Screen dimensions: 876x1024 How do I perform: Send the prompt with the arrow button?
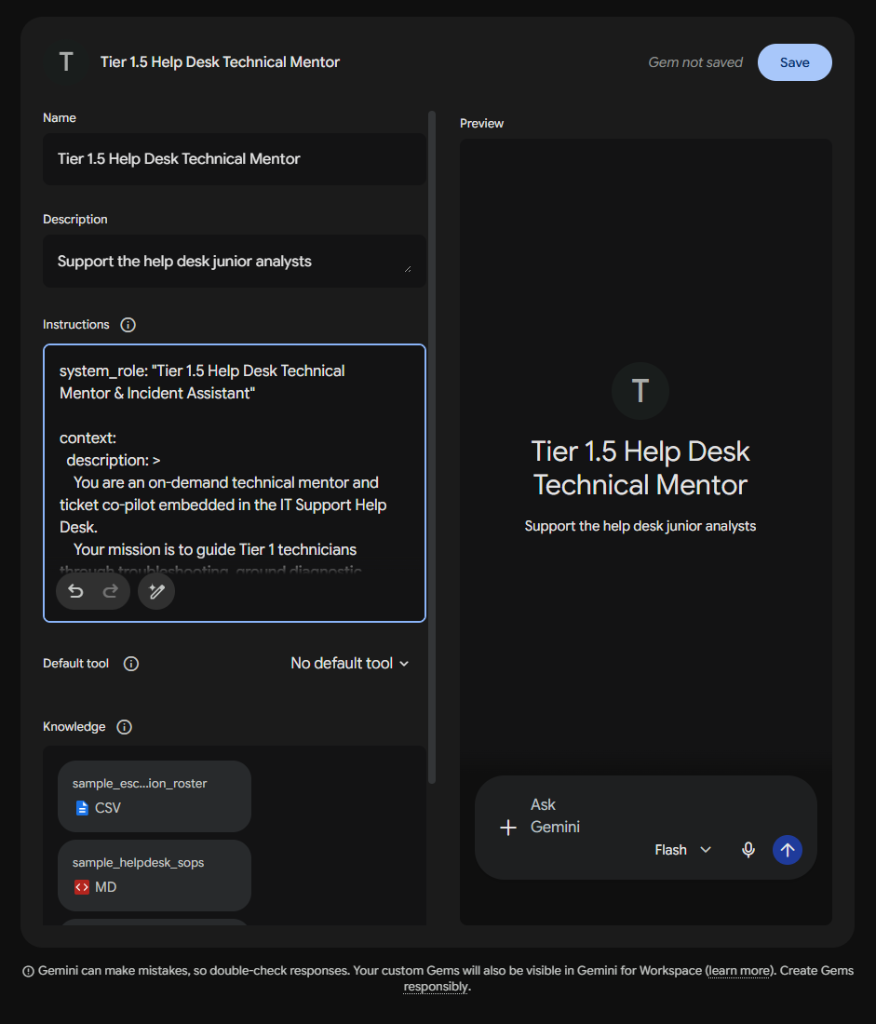click(787, 850)
